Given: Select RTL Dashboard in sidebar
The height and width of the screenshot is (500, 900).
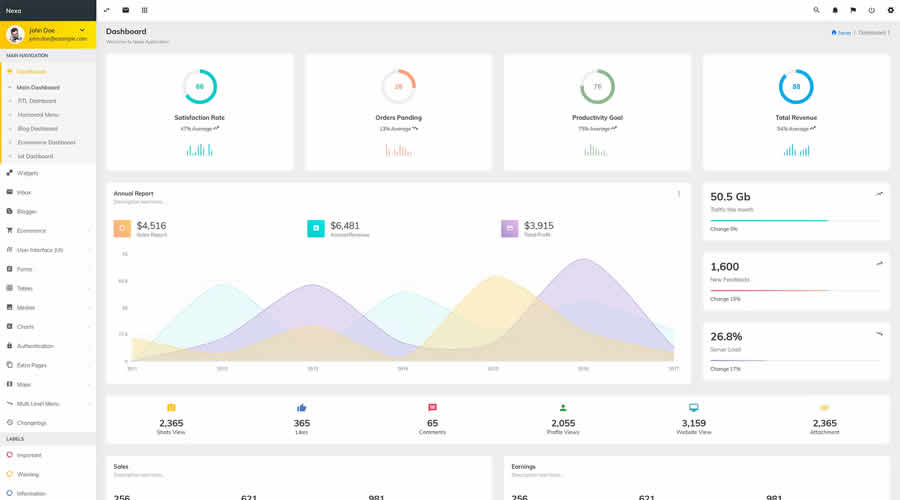Looking at the screenshot, I should 37,101.
